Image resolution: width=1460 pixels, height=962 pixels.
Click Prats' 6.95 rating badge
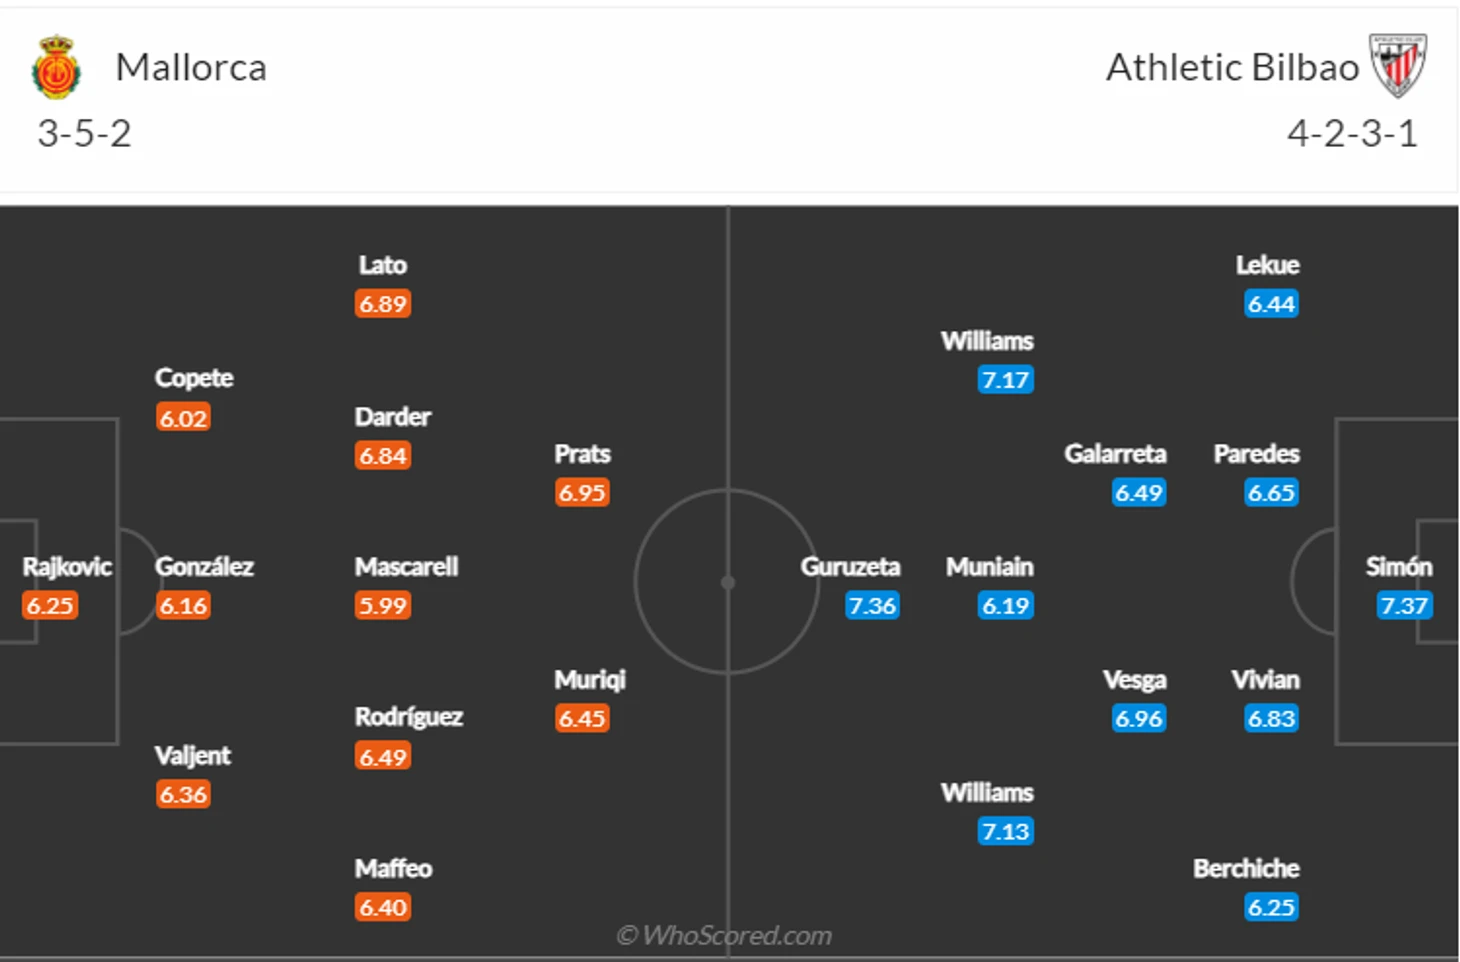click(582, 493)
